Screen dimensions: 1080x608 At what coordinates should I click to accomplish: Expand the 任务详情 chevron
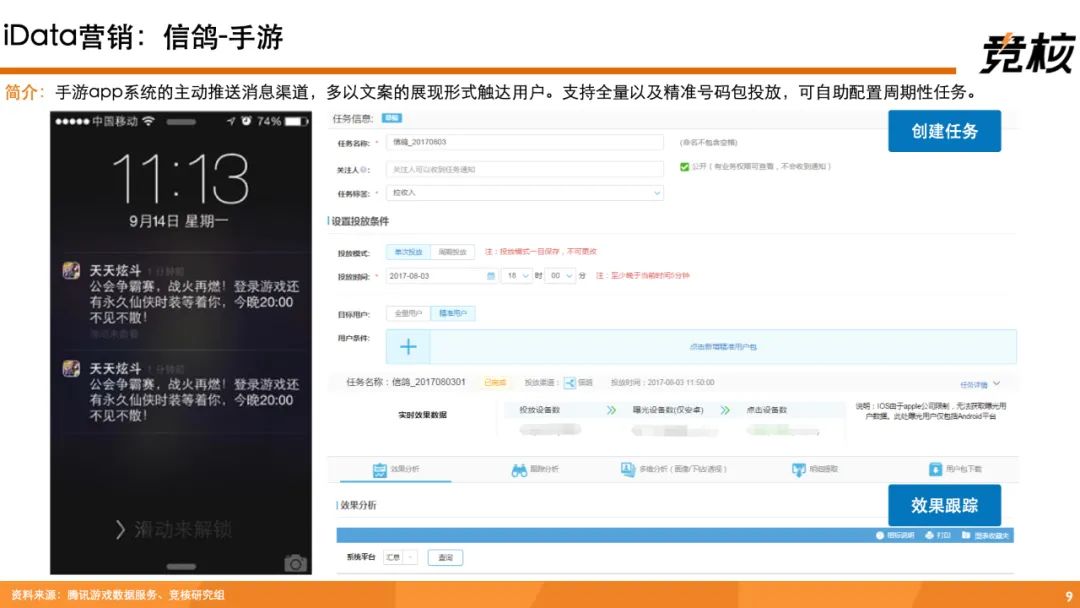tap(996, 383)
